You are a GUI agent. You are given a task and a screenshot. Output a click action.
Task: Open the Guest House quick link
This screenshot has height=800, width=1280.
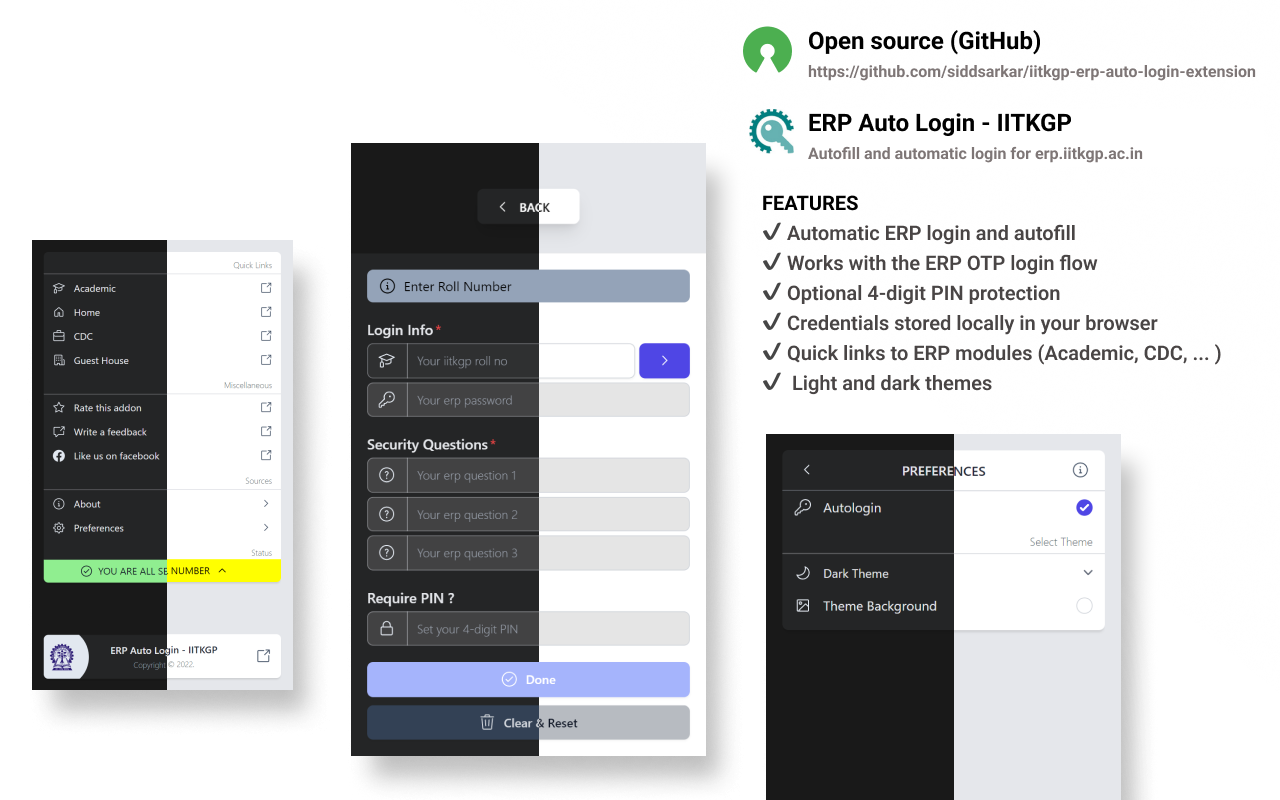pos(162,360)
